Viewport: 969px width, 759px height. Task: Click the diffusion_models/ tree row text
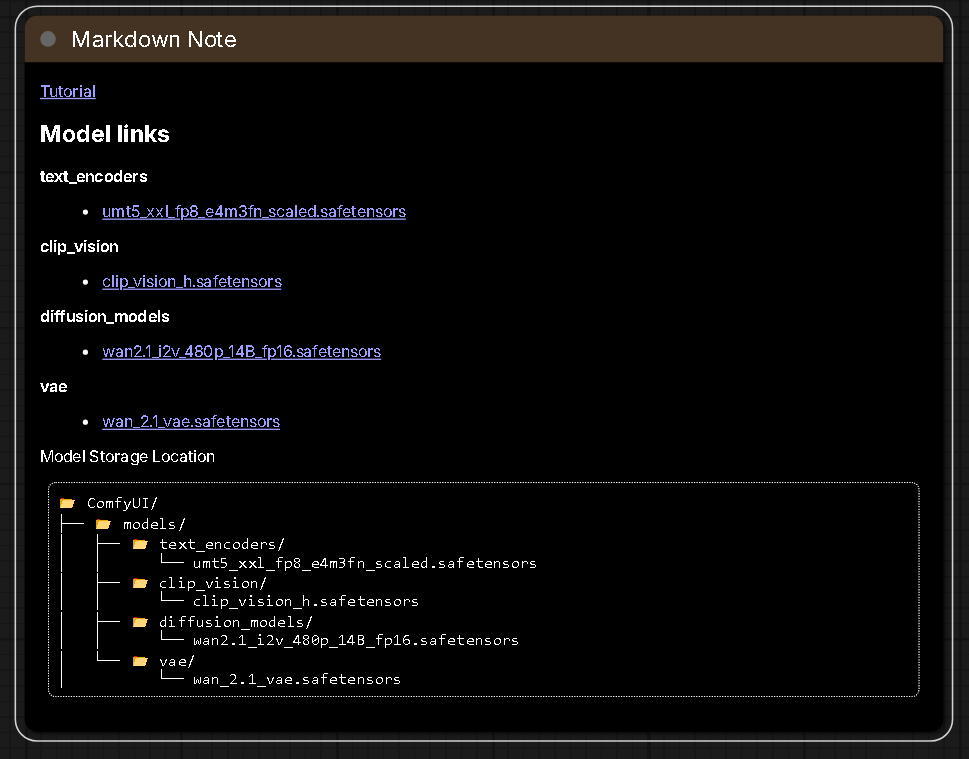236,622
